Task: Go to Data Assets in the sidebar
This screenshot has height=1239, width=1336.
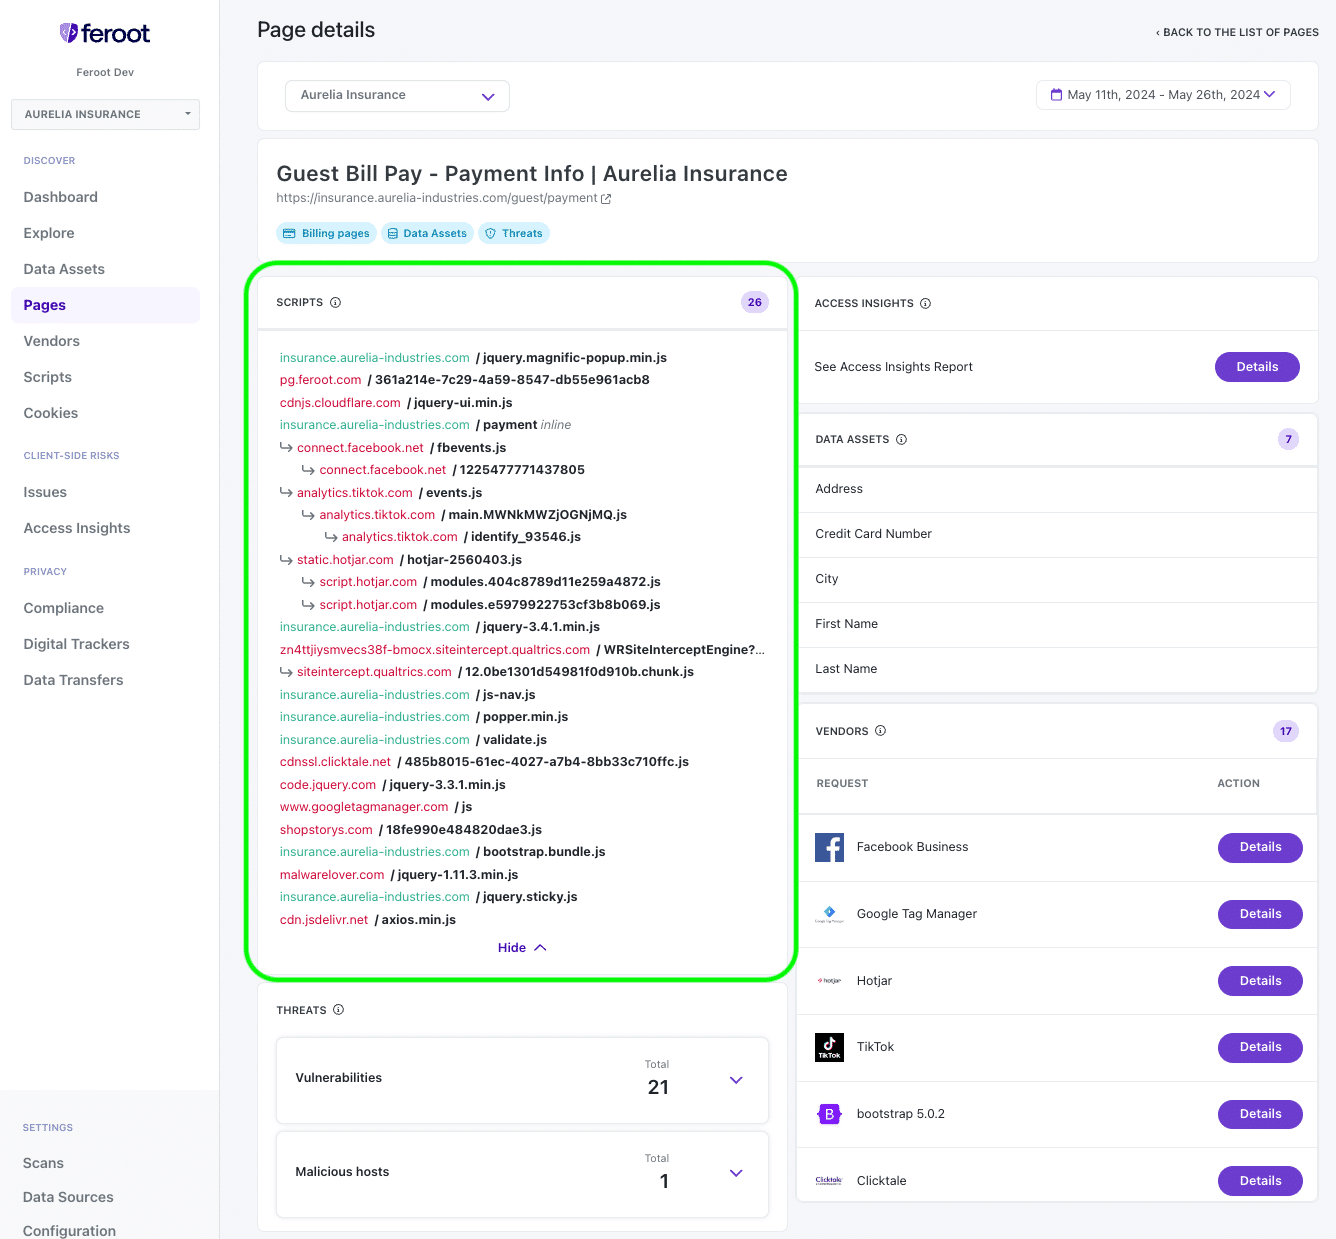Action: point(64,269)
